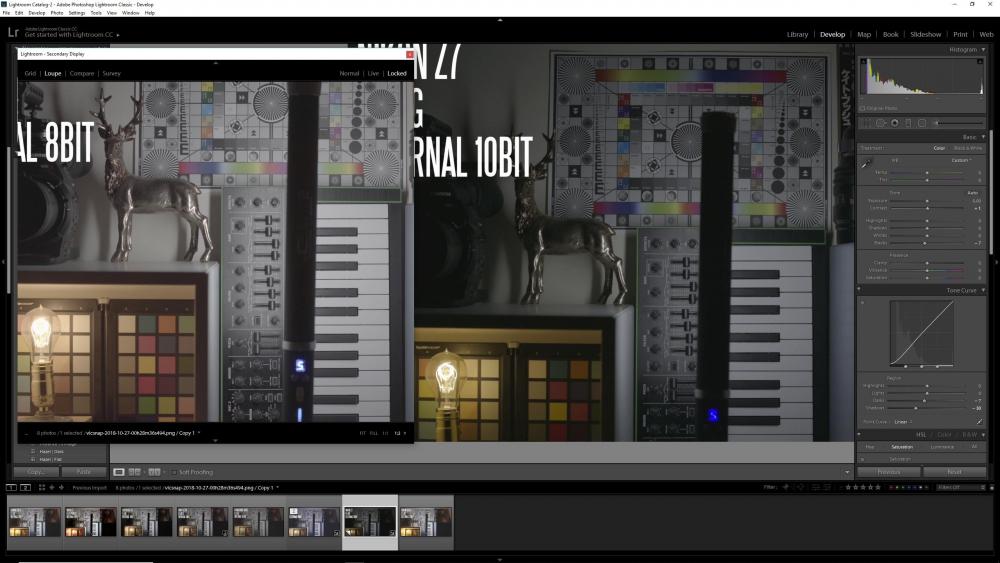The image size is (1000, 563).
Task: Select the Grid tab in secondary display
Action: [x=30, y=73]
